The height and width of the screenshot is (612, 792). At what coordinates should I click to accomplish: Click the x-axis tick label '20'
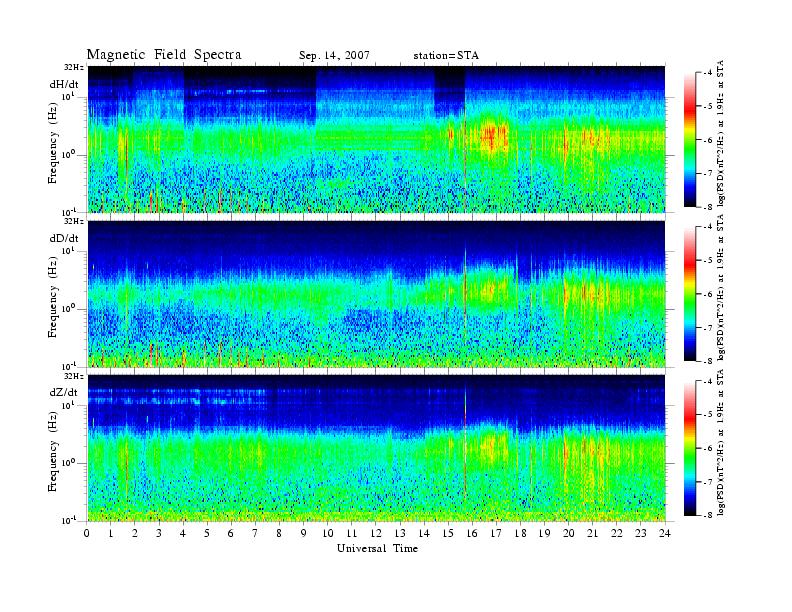click(x=568, y=533)
